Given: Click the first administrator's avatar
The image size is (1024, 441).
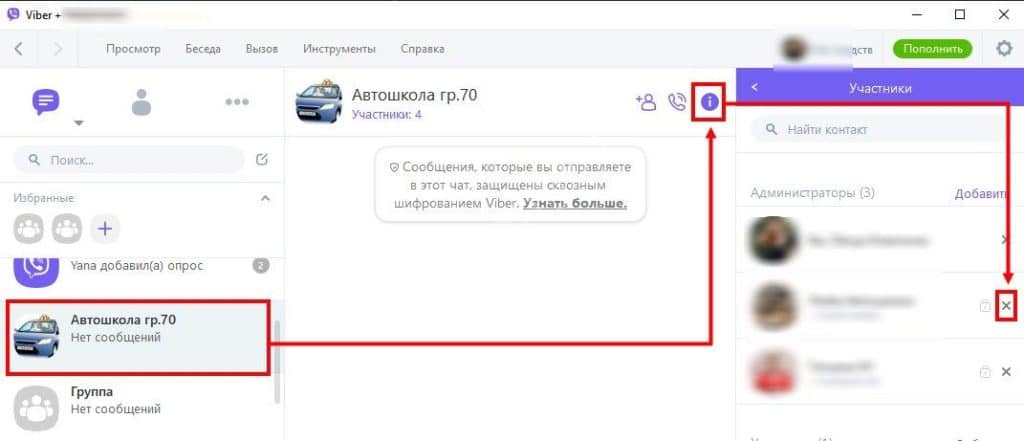Looking at the screenshot, I should [773, 240].
